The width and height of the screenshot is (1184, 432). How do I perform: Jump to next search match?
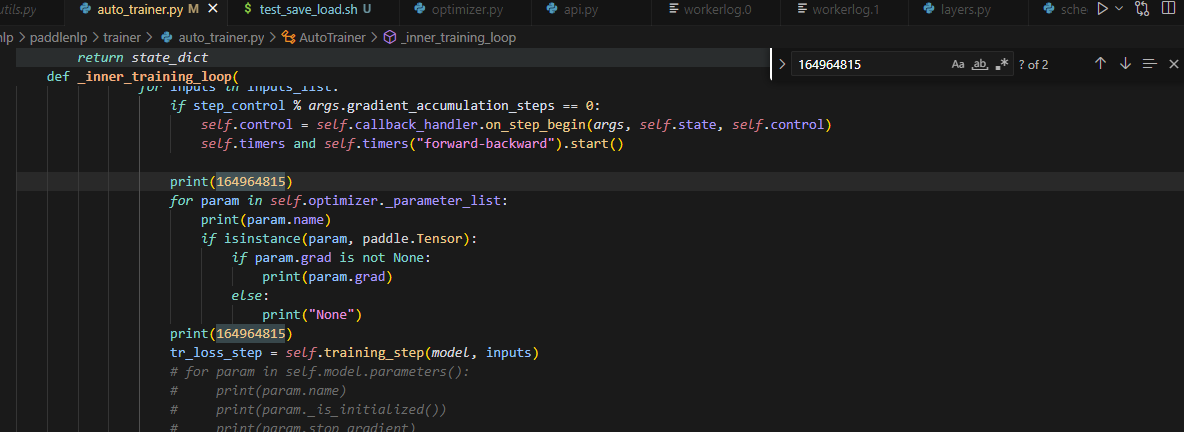[1125, 64]
